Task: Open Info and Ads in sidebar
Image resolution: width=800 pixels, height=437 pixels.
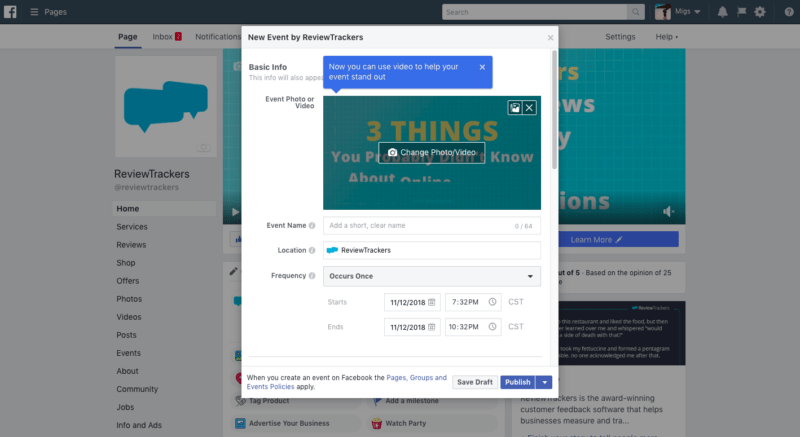Action: 139,425
